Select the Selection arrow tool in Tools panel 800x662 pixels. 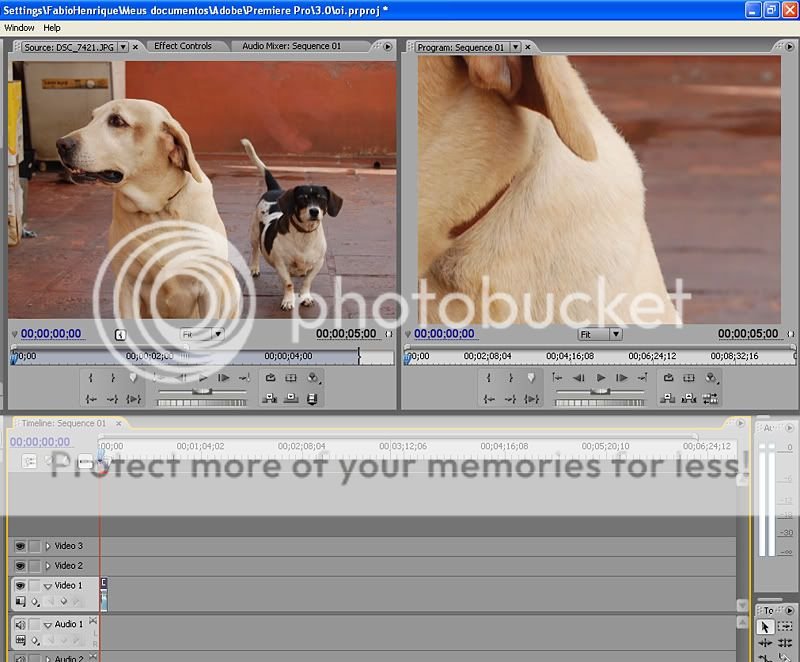point(765,627)
